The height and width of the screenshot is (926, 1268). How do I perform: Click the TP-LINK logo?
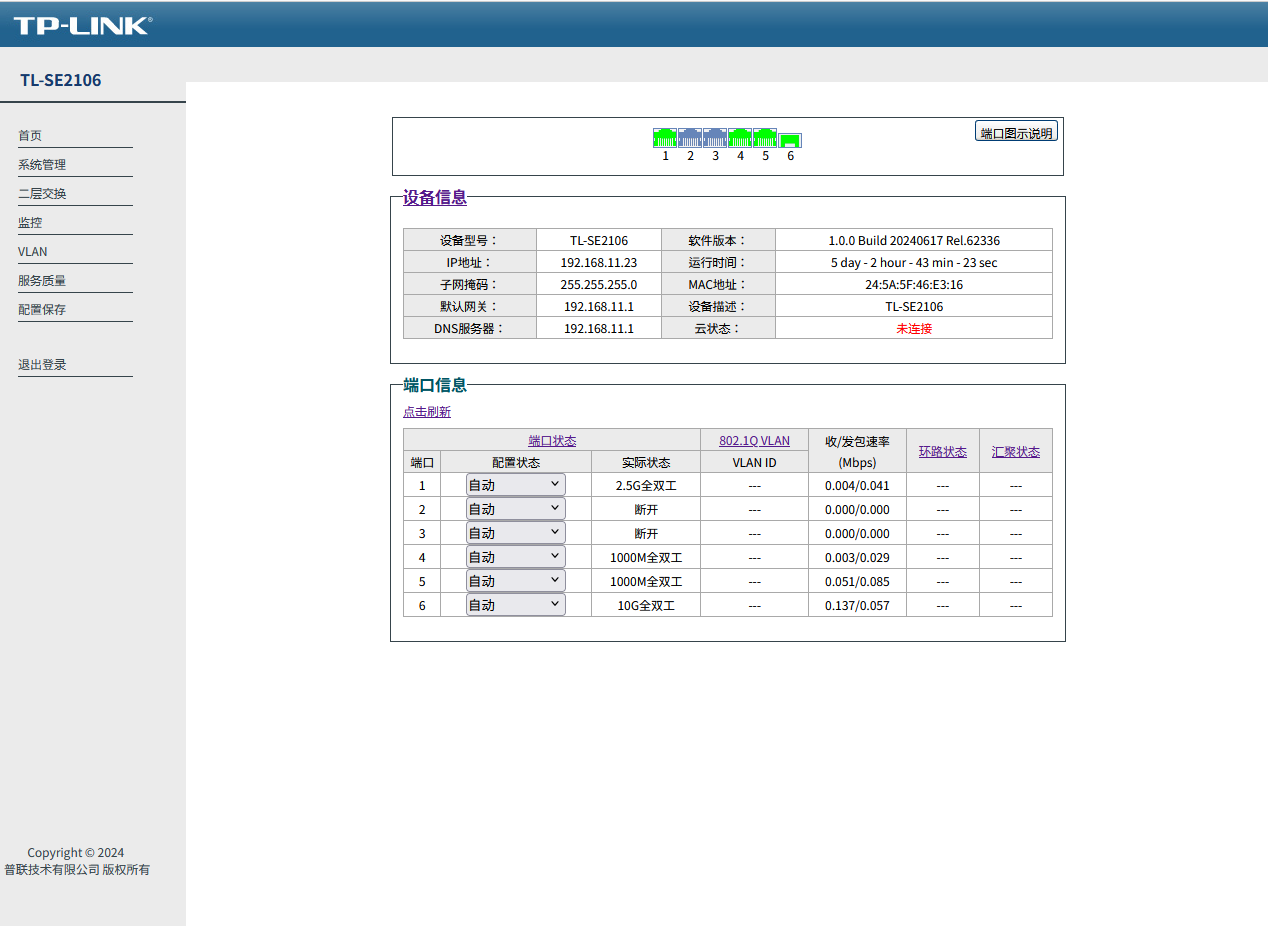coord(82,25)
